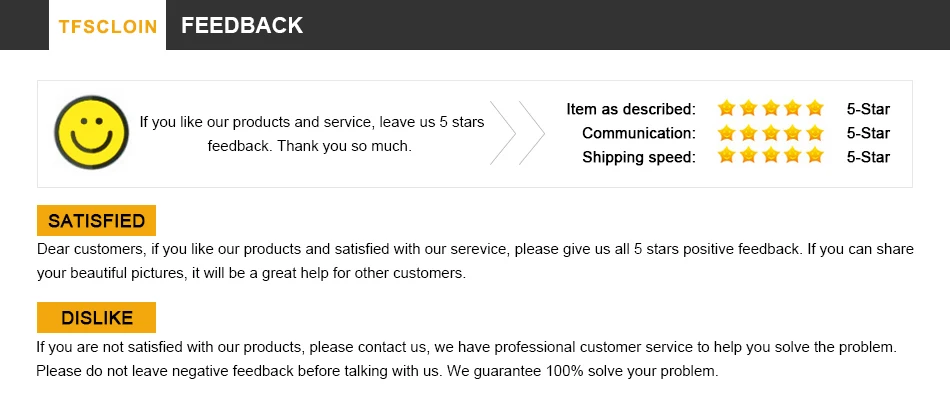950x402 pixels.
Task: Click the TFSCLOIN brand logo
Action: 108,26
